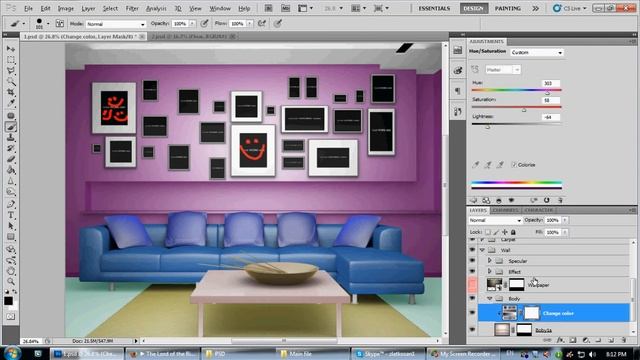Select the Horizontal Type tool
Image resolution: width=640 pixels, height=360 pixels.
(11, 215)
